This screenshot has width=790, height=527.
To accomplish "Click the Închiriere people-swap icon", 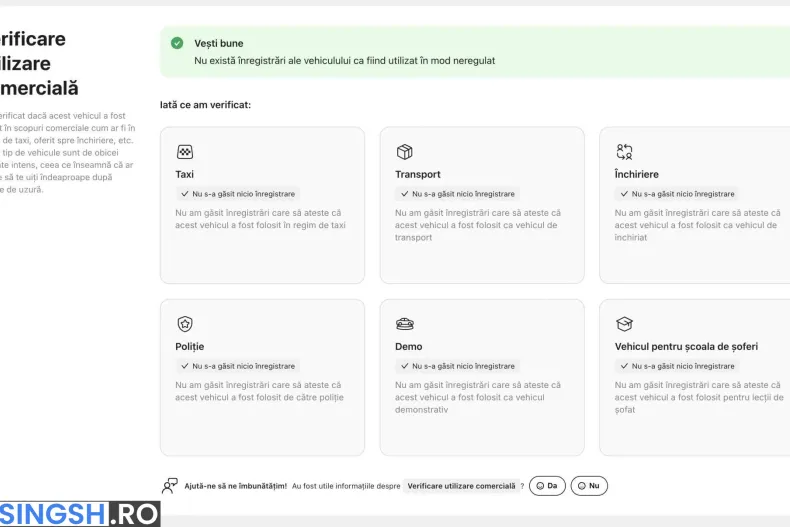I will point(624,152).
